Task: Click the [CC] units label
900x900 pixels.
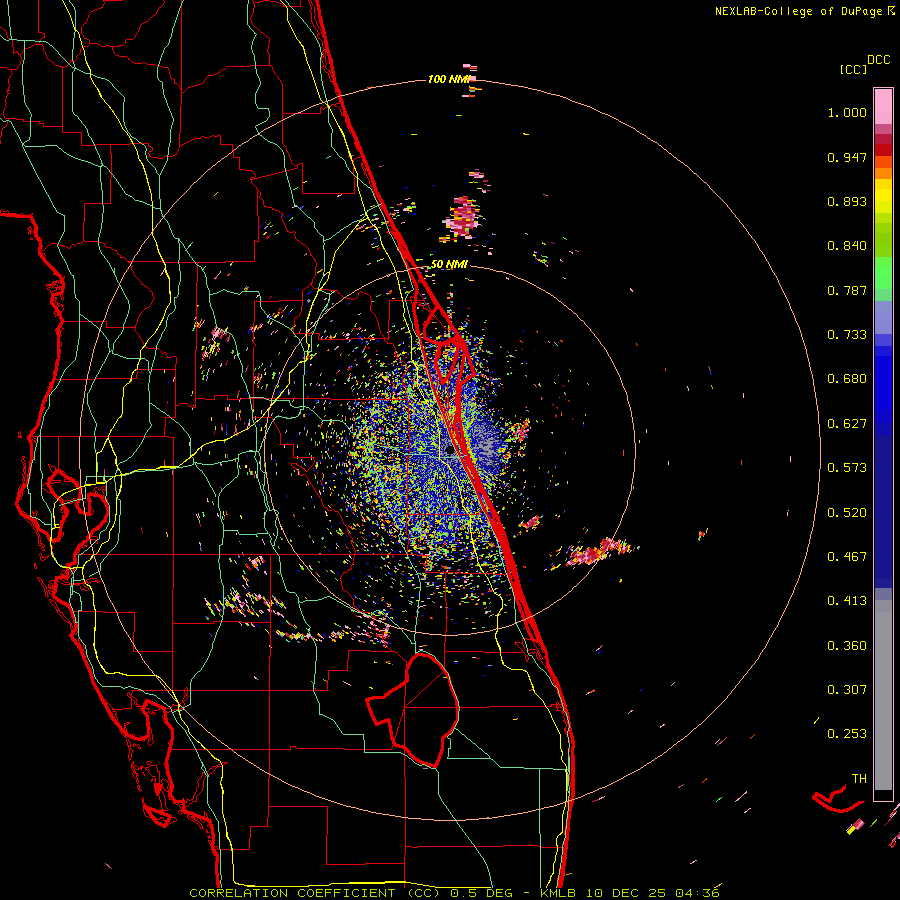Action: [853, 69]
